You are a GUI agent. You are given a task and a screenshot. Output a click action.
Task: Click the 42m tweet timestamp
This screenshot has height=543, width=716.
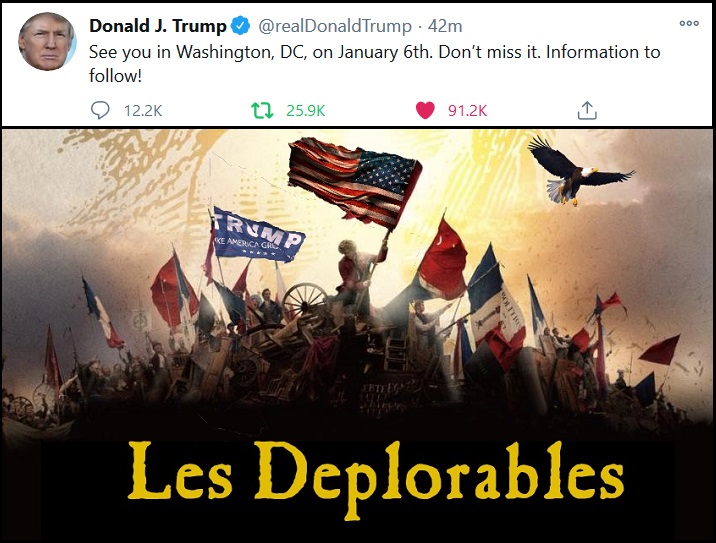coord(445,26)
